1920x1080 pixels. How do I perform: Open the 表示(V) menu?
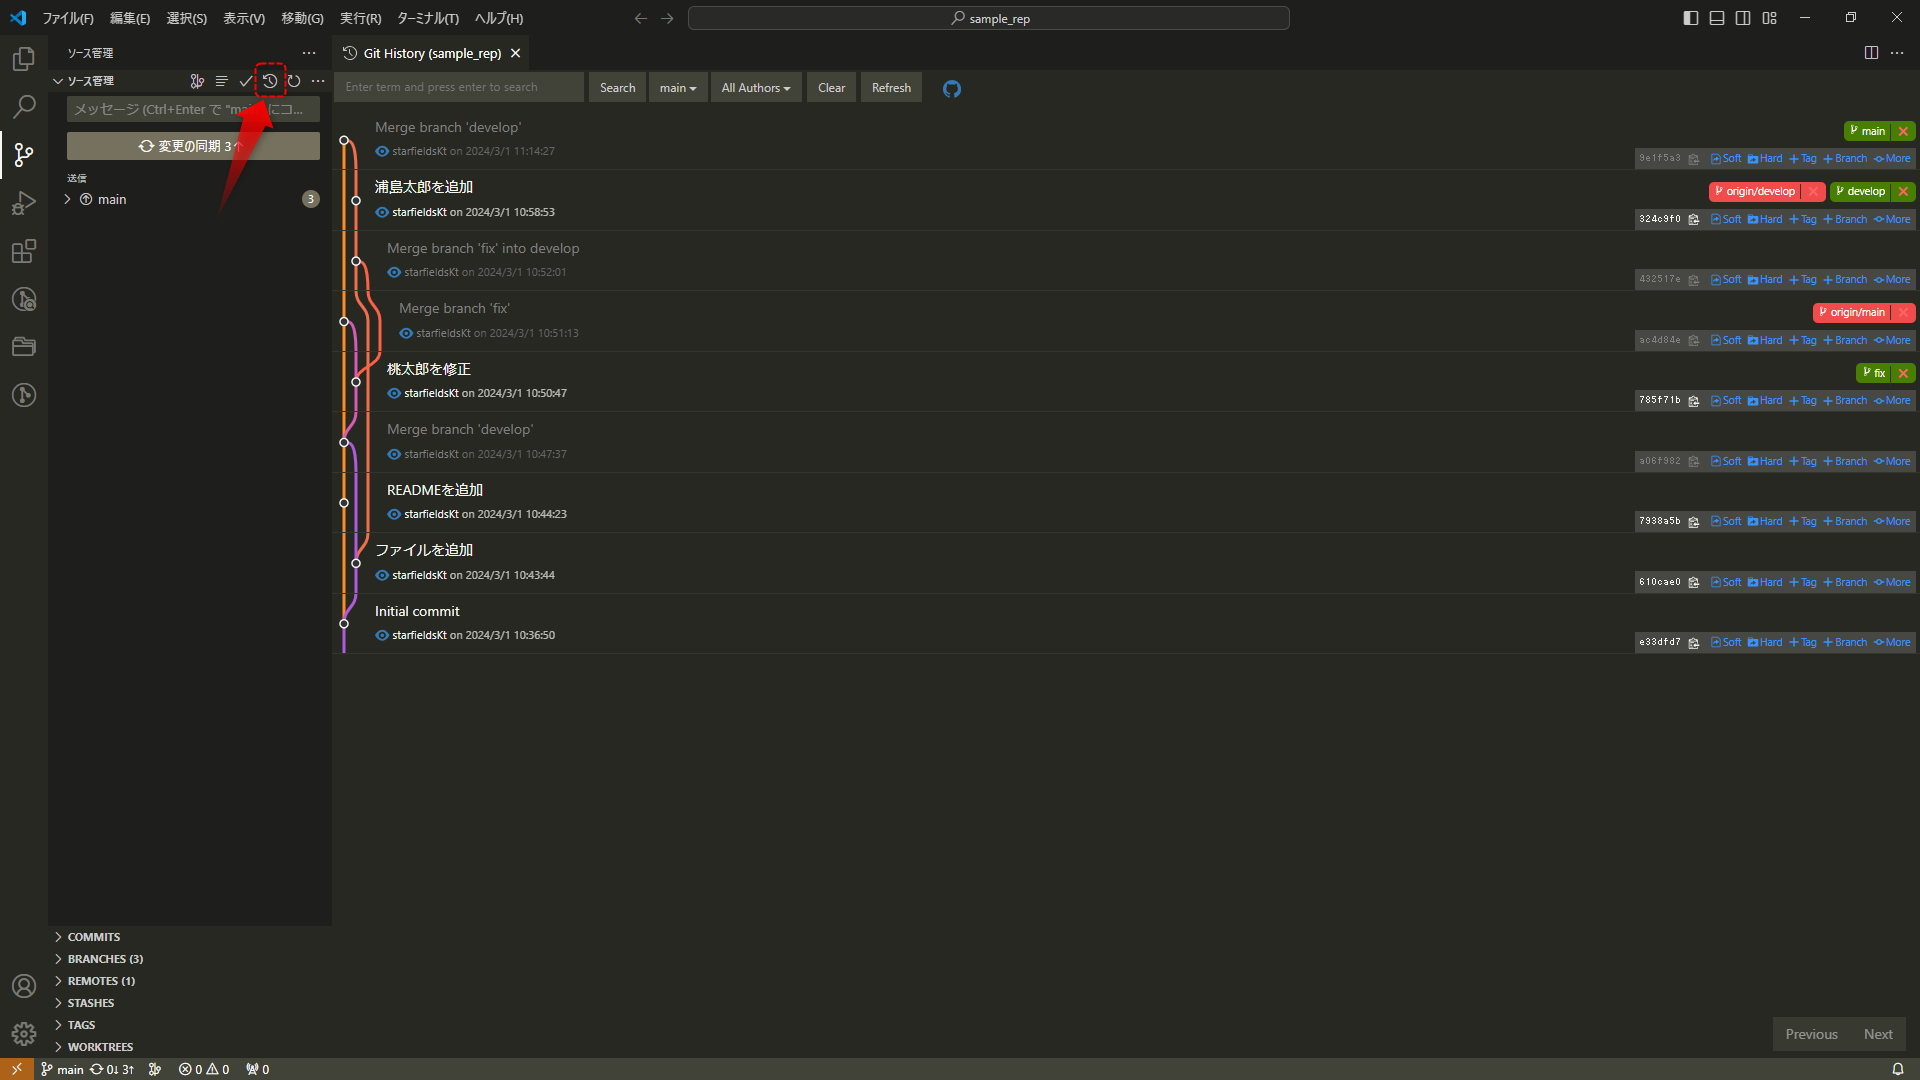(244, 18)
